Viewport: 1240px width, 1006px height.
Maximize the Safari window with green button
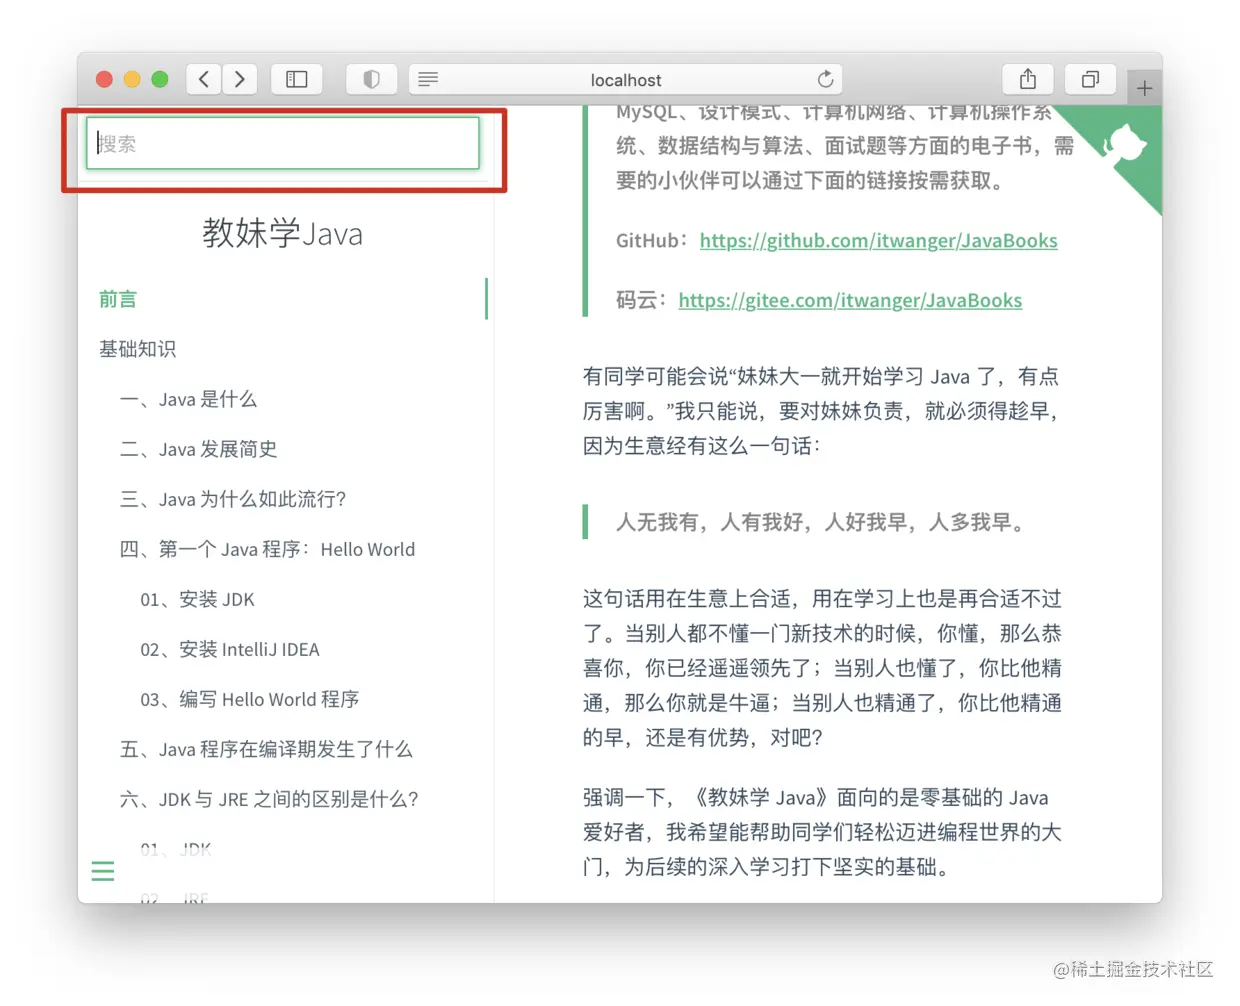click(x=160, y=79)
